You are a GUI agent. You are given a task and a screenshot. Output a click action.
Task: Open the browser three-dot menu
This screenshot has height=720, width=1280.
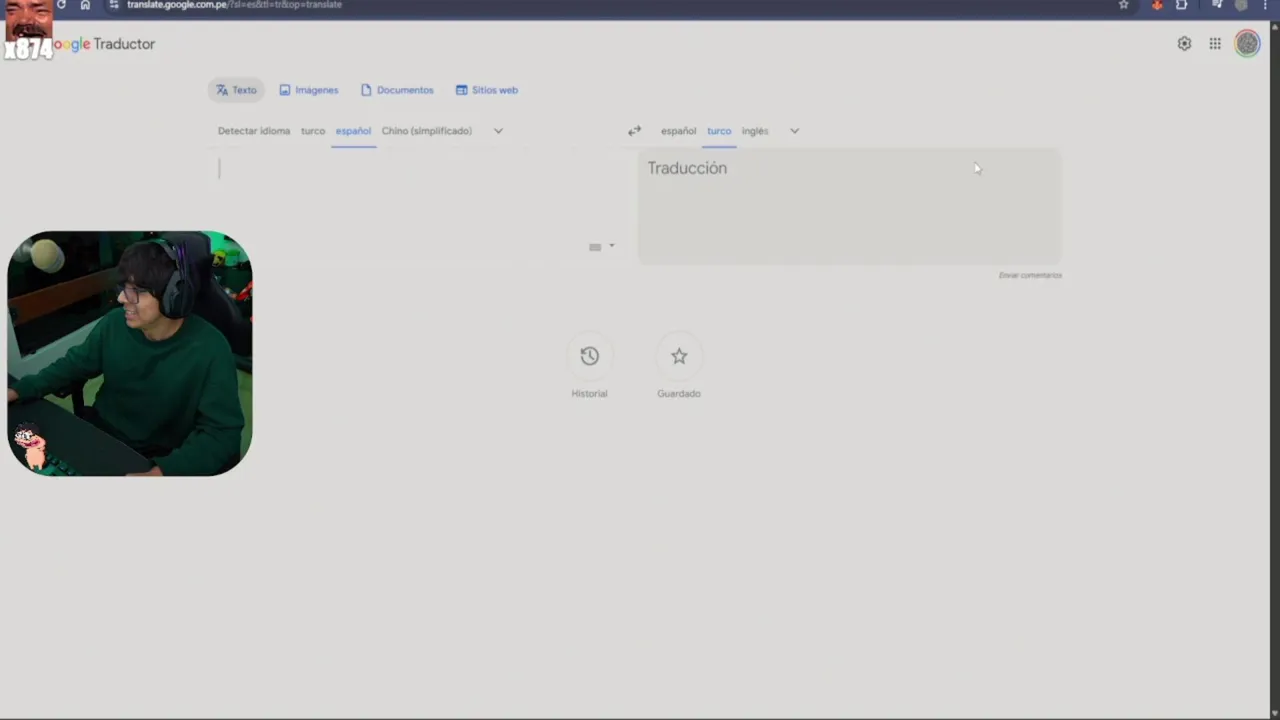1266,5
